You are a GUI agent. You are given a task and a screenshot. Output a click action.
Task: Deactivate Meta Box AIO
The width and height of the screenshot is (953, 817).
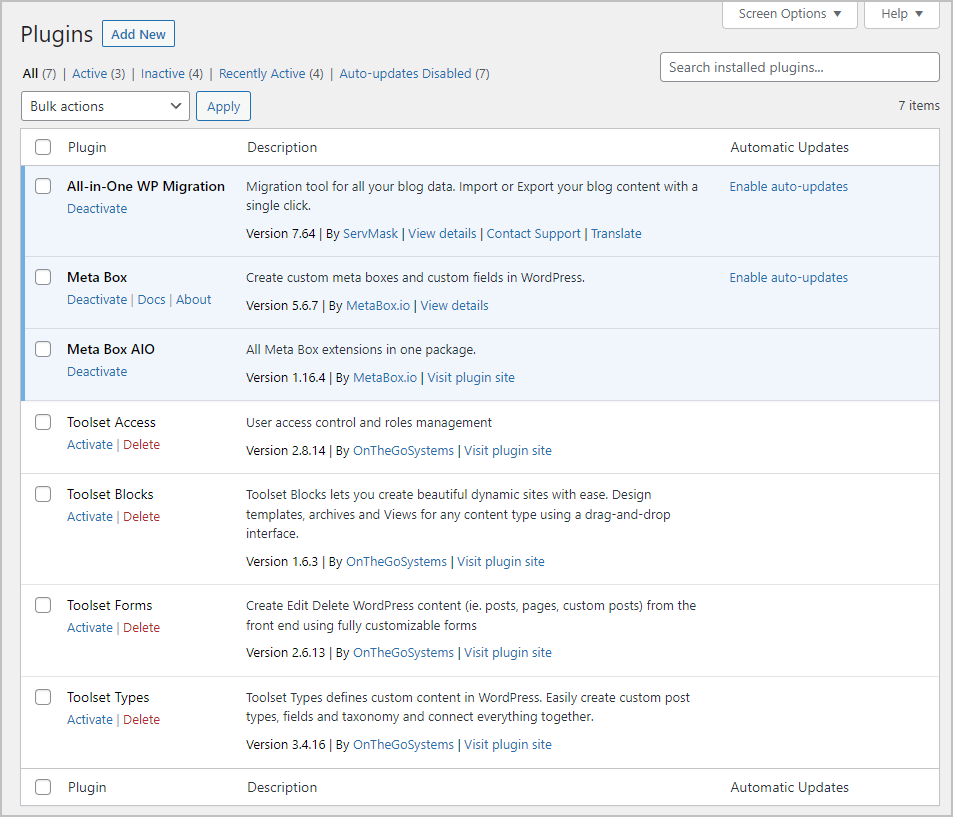coord(97,371)
